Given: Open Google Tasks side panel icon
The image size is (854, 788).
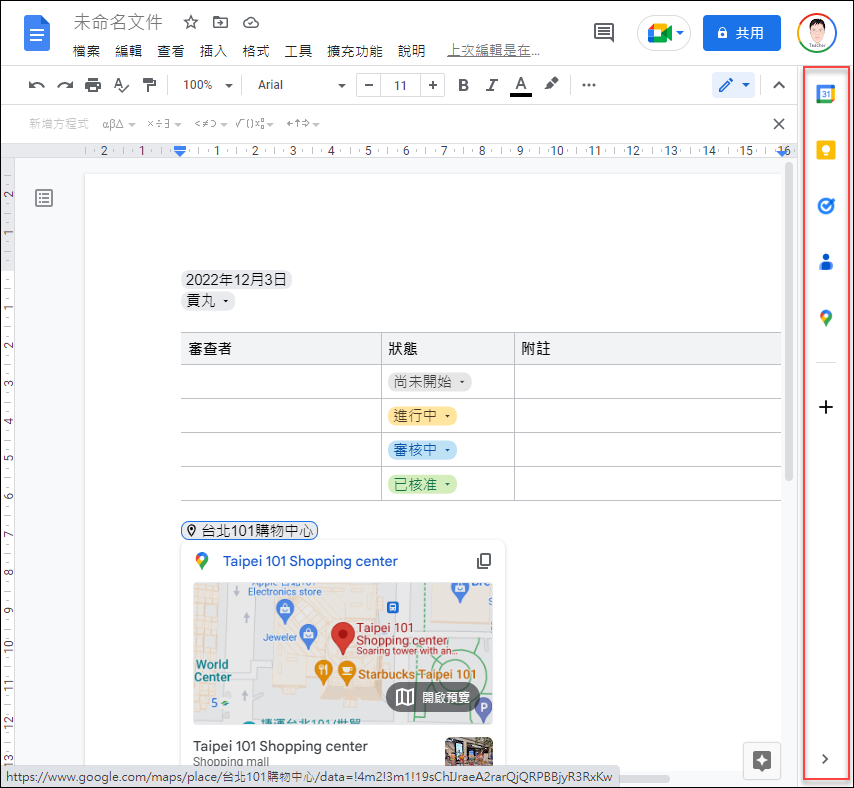Looking at the screenshot, I should point(825,206).
